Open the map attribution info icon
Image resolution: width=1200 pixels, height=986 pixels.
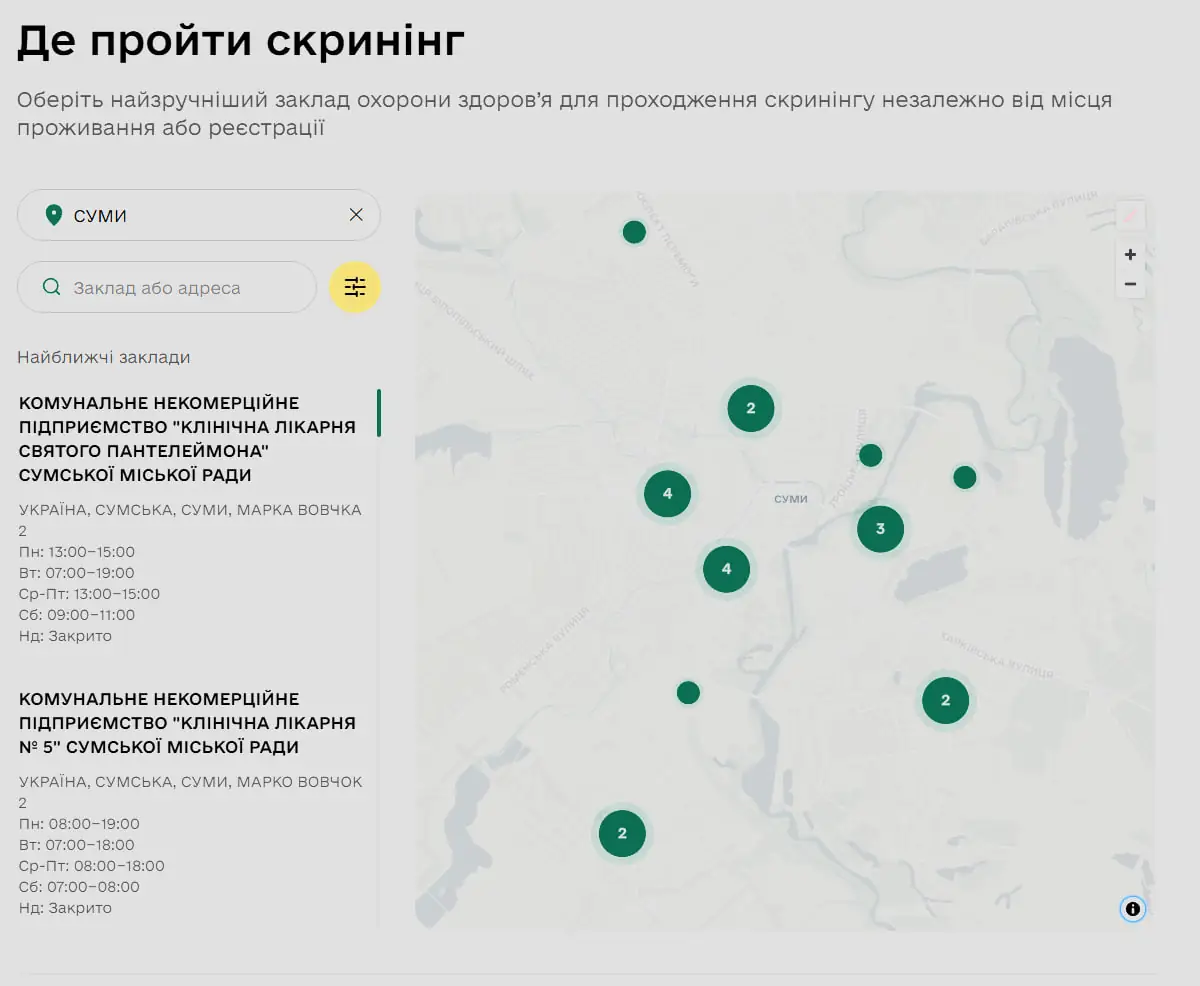1131,908
